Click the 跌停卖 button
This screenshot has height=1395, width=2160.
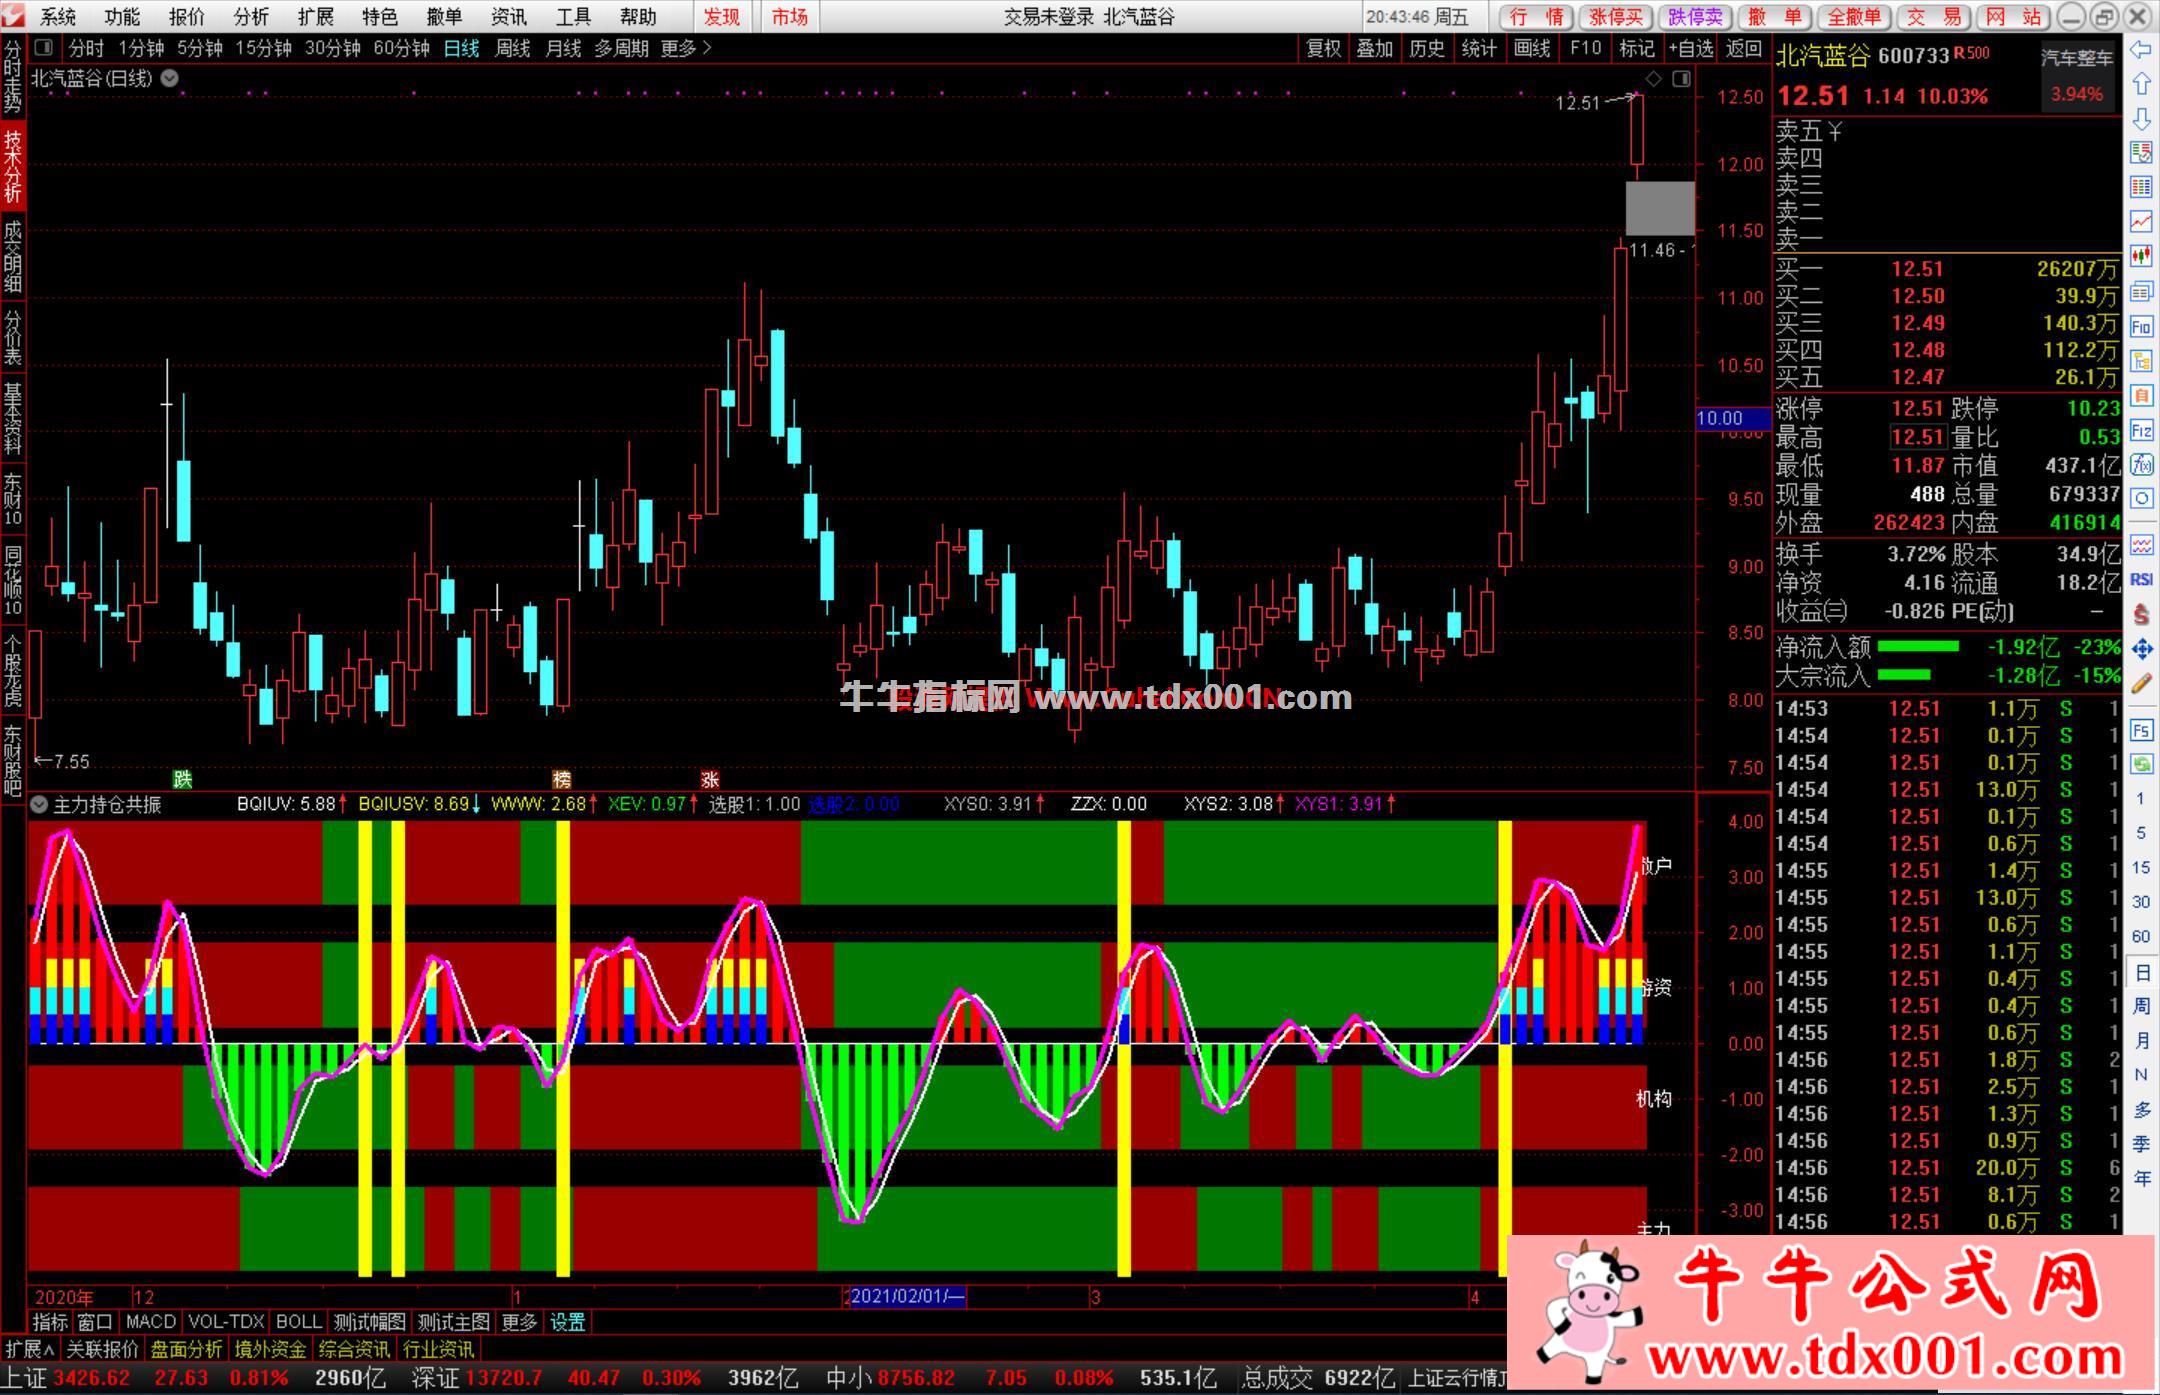(1697, 16)
